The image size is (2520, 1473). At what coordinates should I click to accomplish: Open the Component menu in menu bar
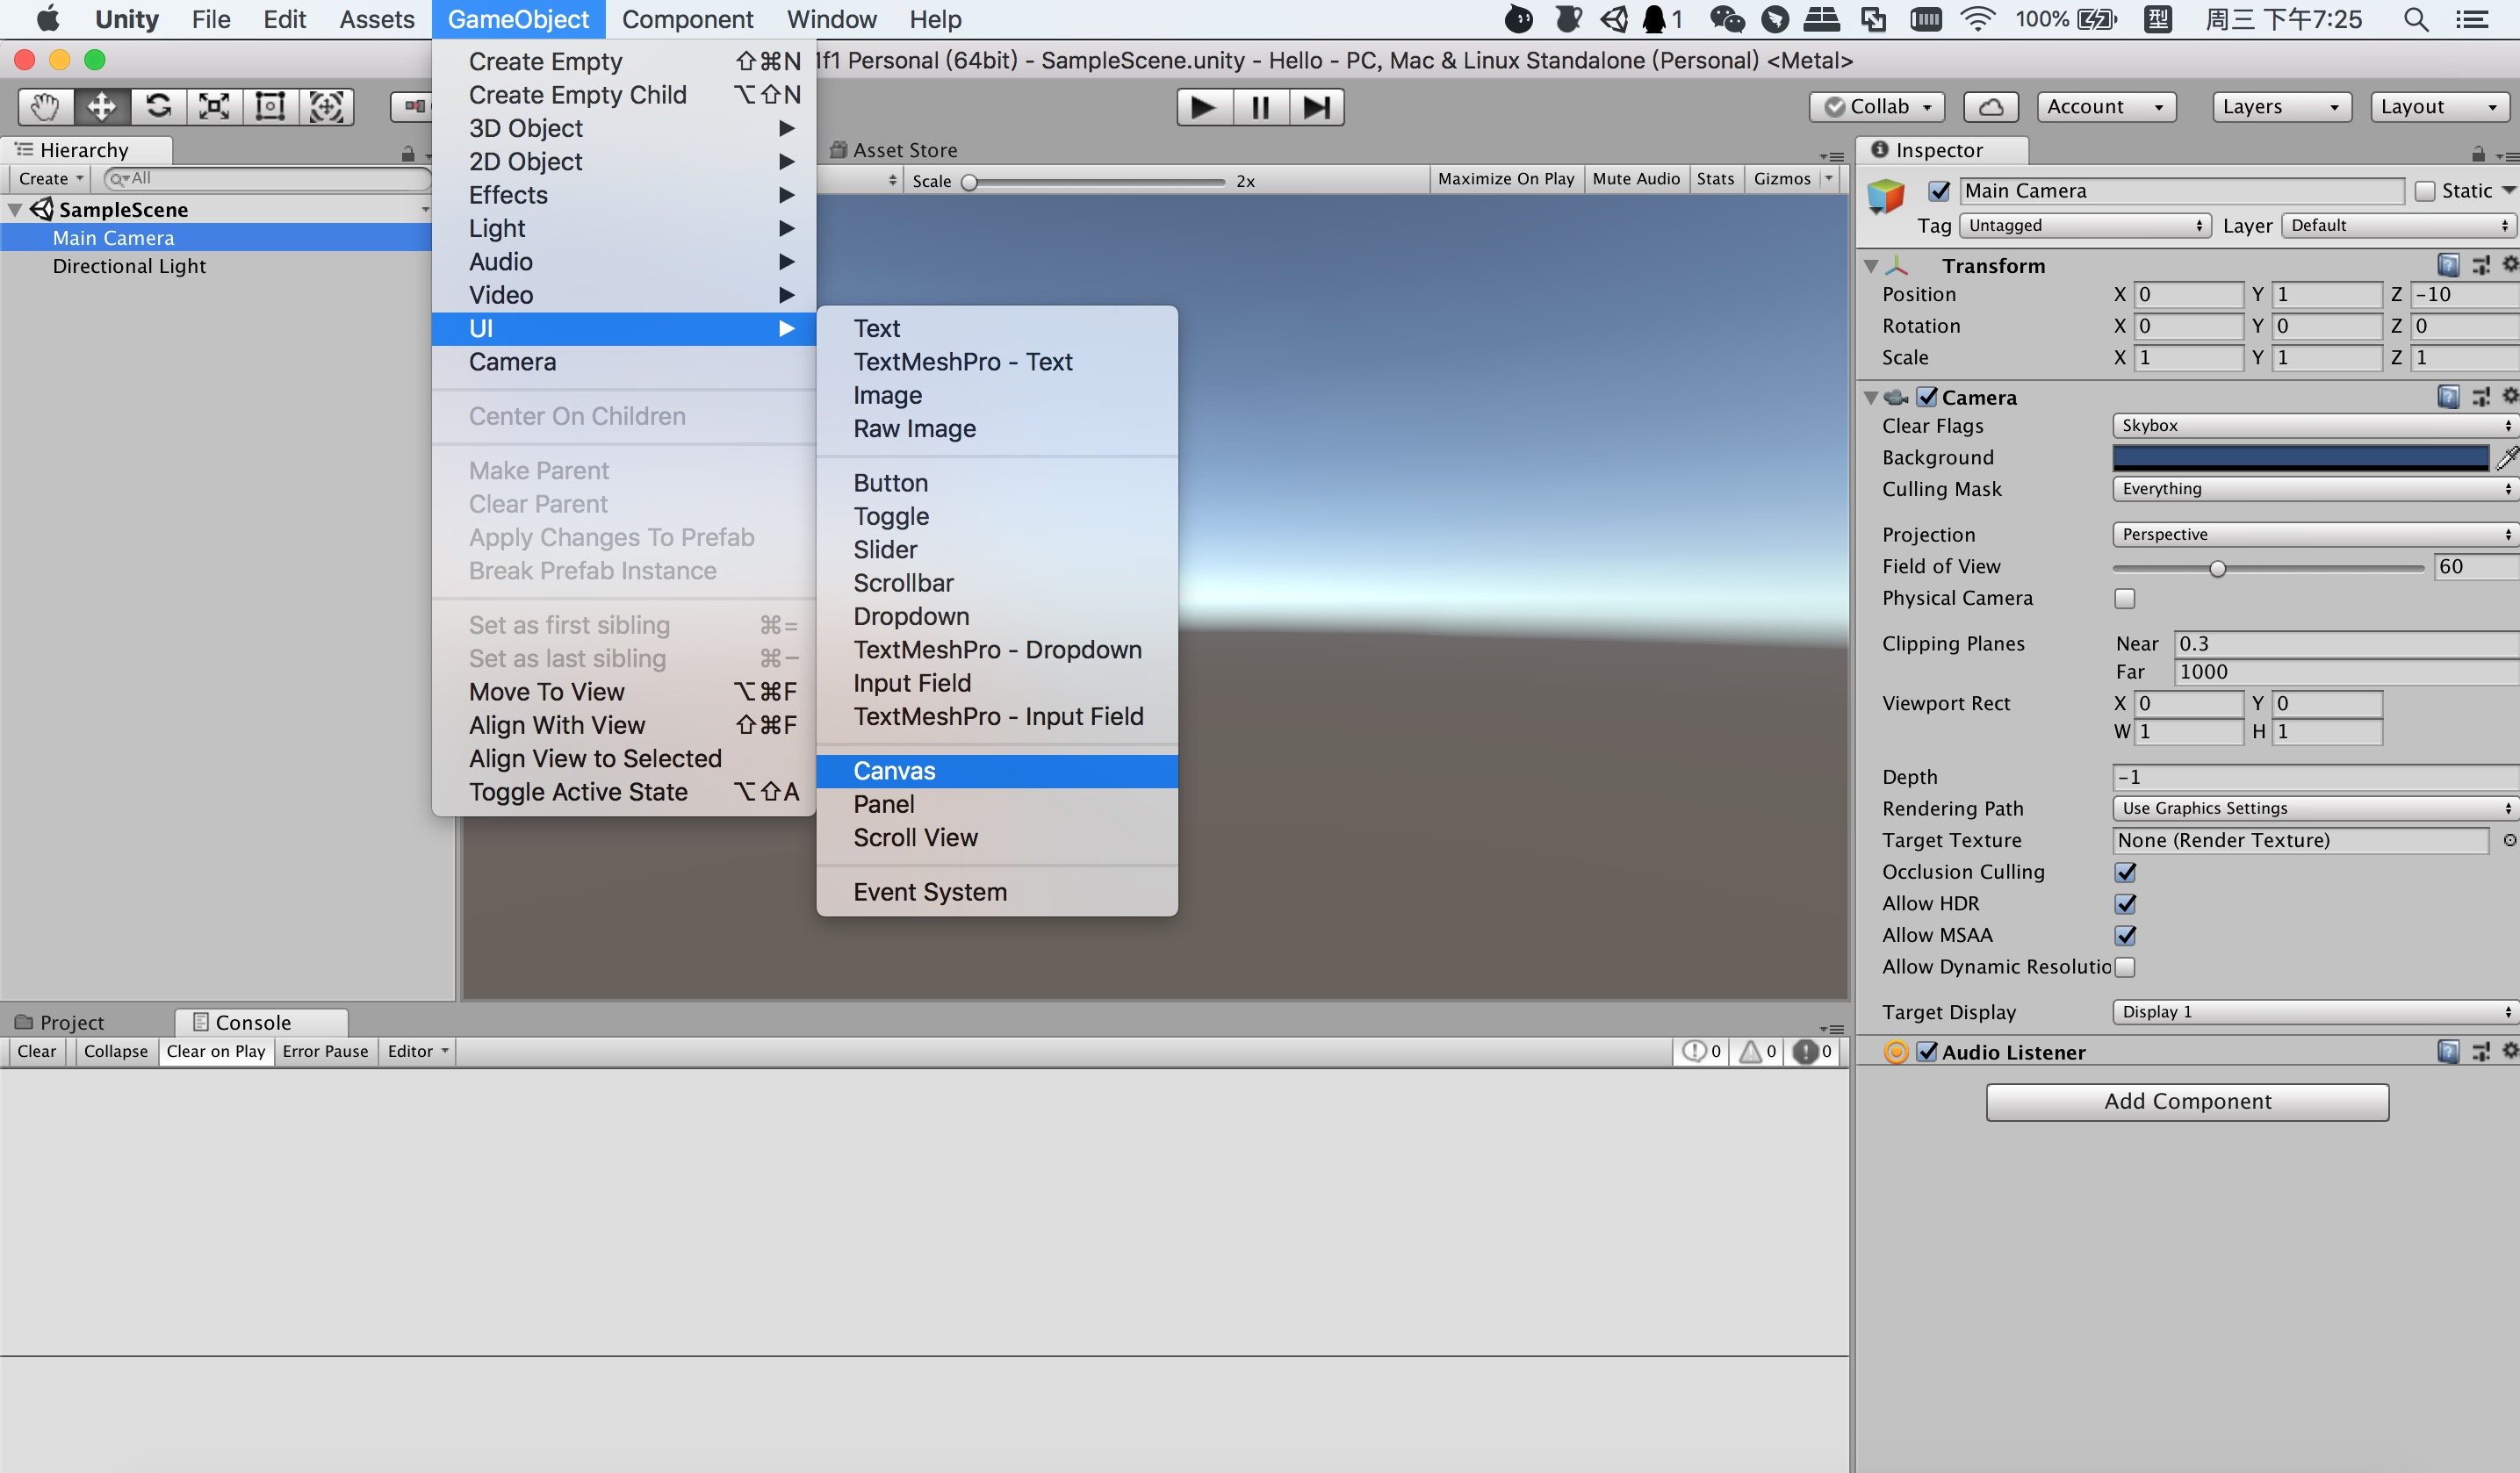687,19
